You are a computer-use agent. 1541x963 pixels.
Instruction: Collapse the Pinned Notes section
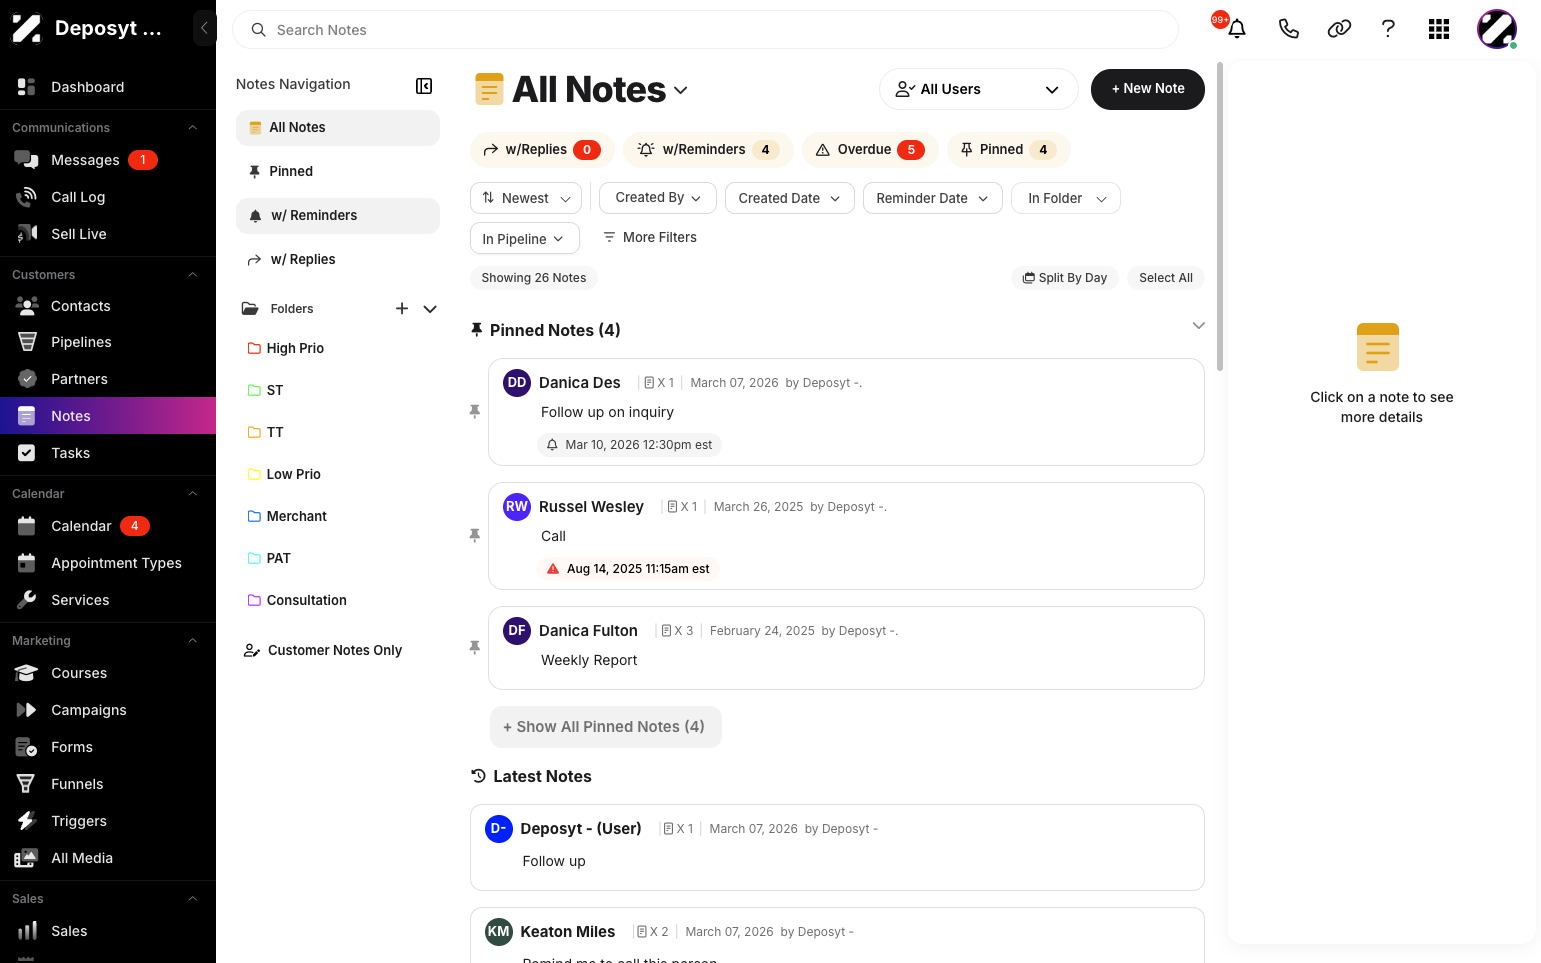(x=1199, y=326)
